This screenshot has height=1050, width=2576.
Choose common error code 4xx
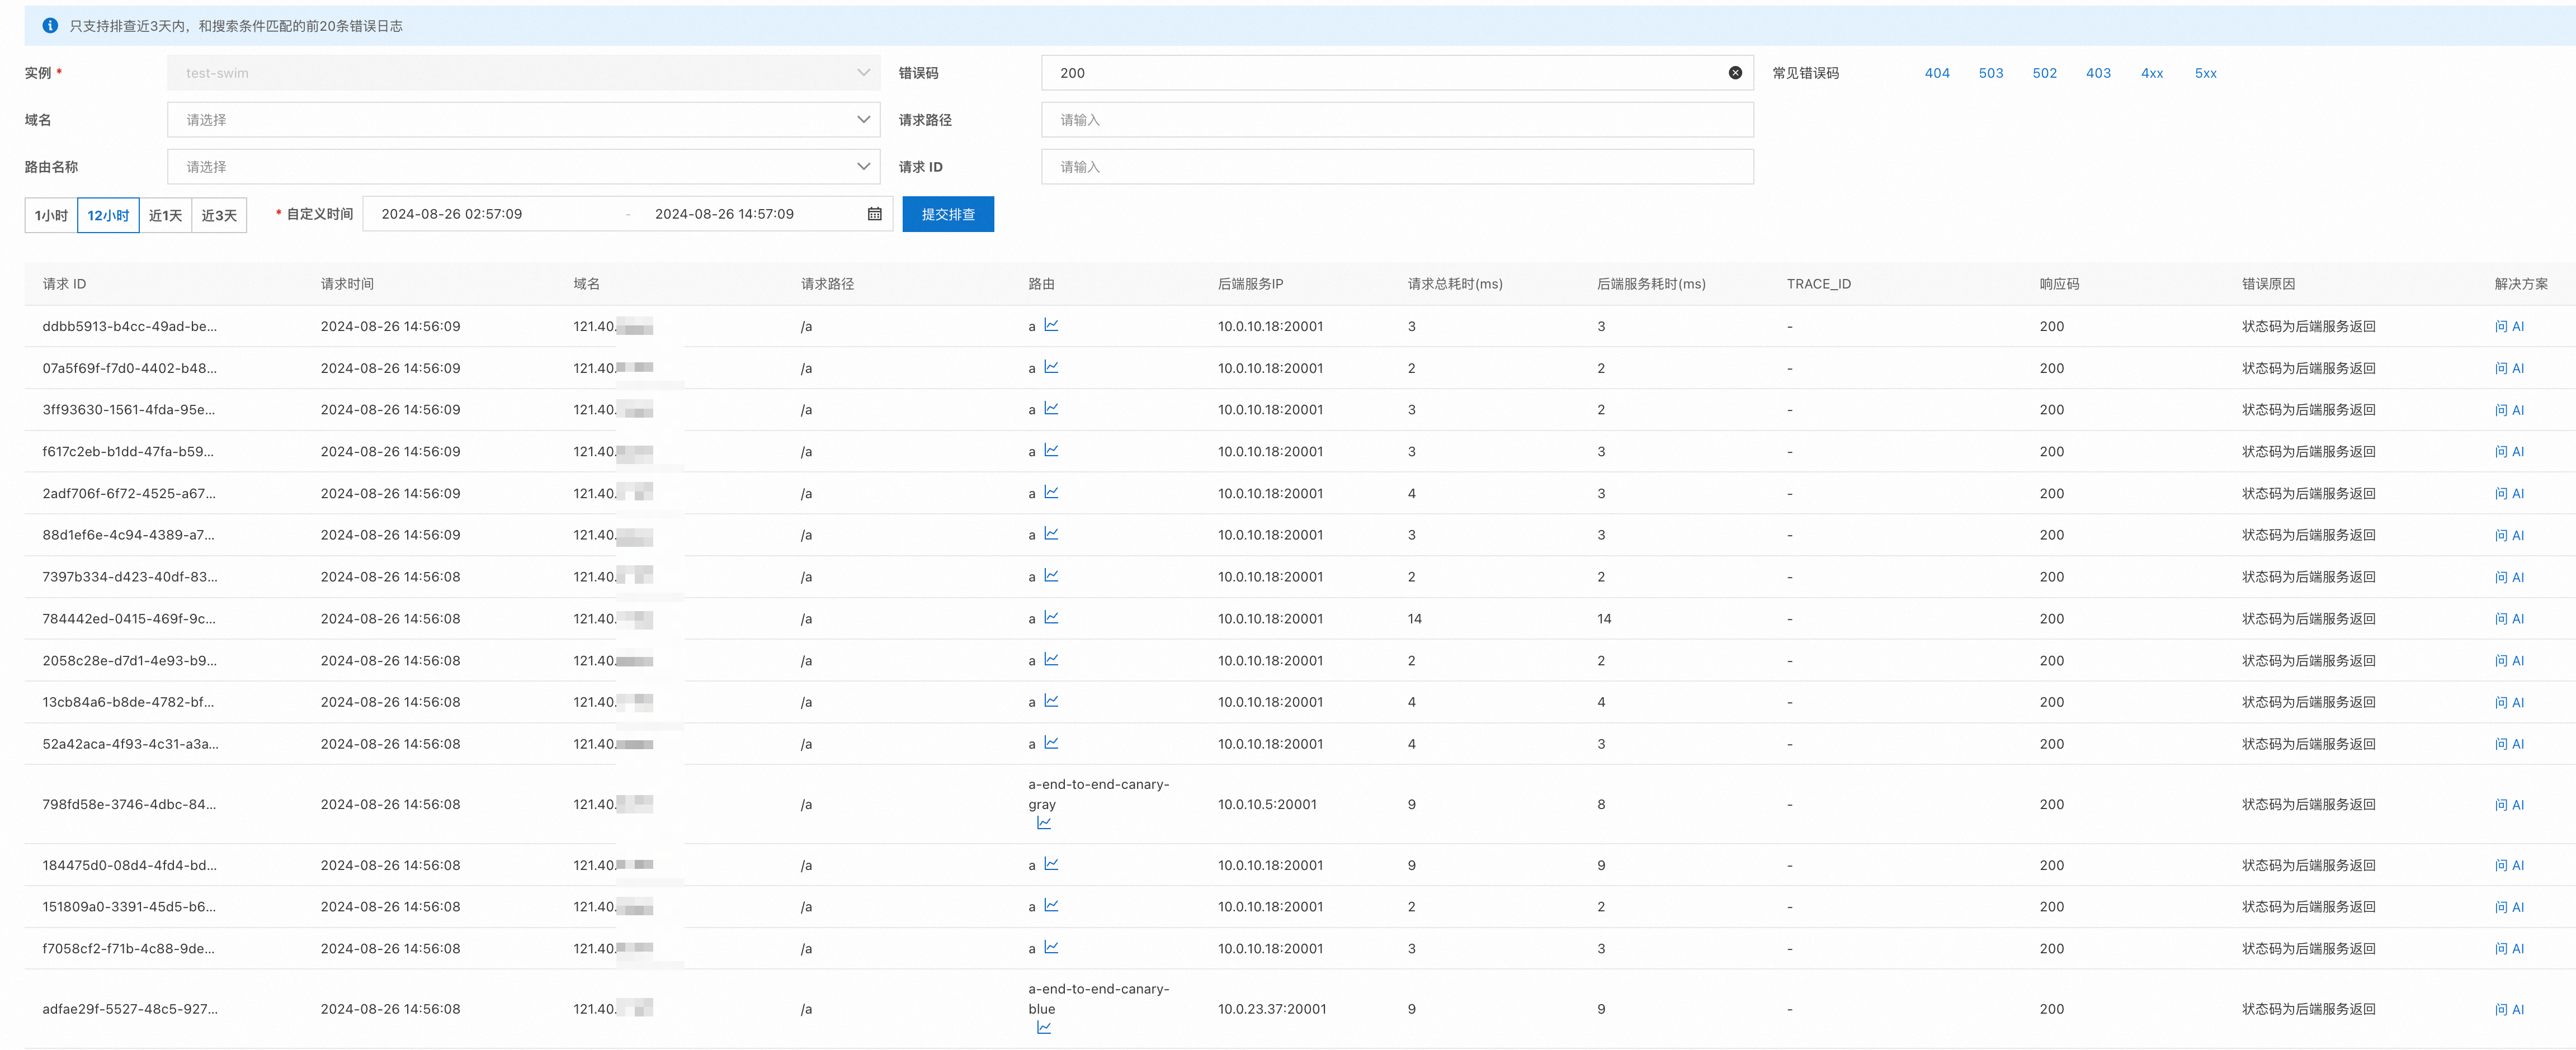coord(2152,73)
